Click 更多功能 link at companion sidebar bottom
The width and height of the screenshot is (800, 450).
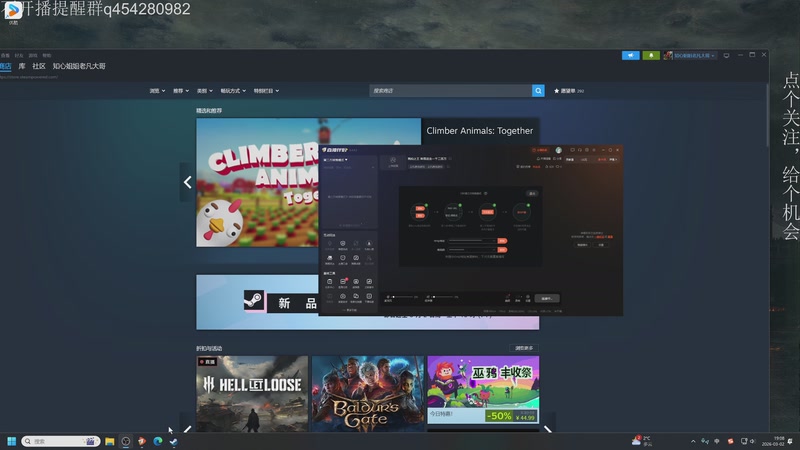tap(350, 310)
